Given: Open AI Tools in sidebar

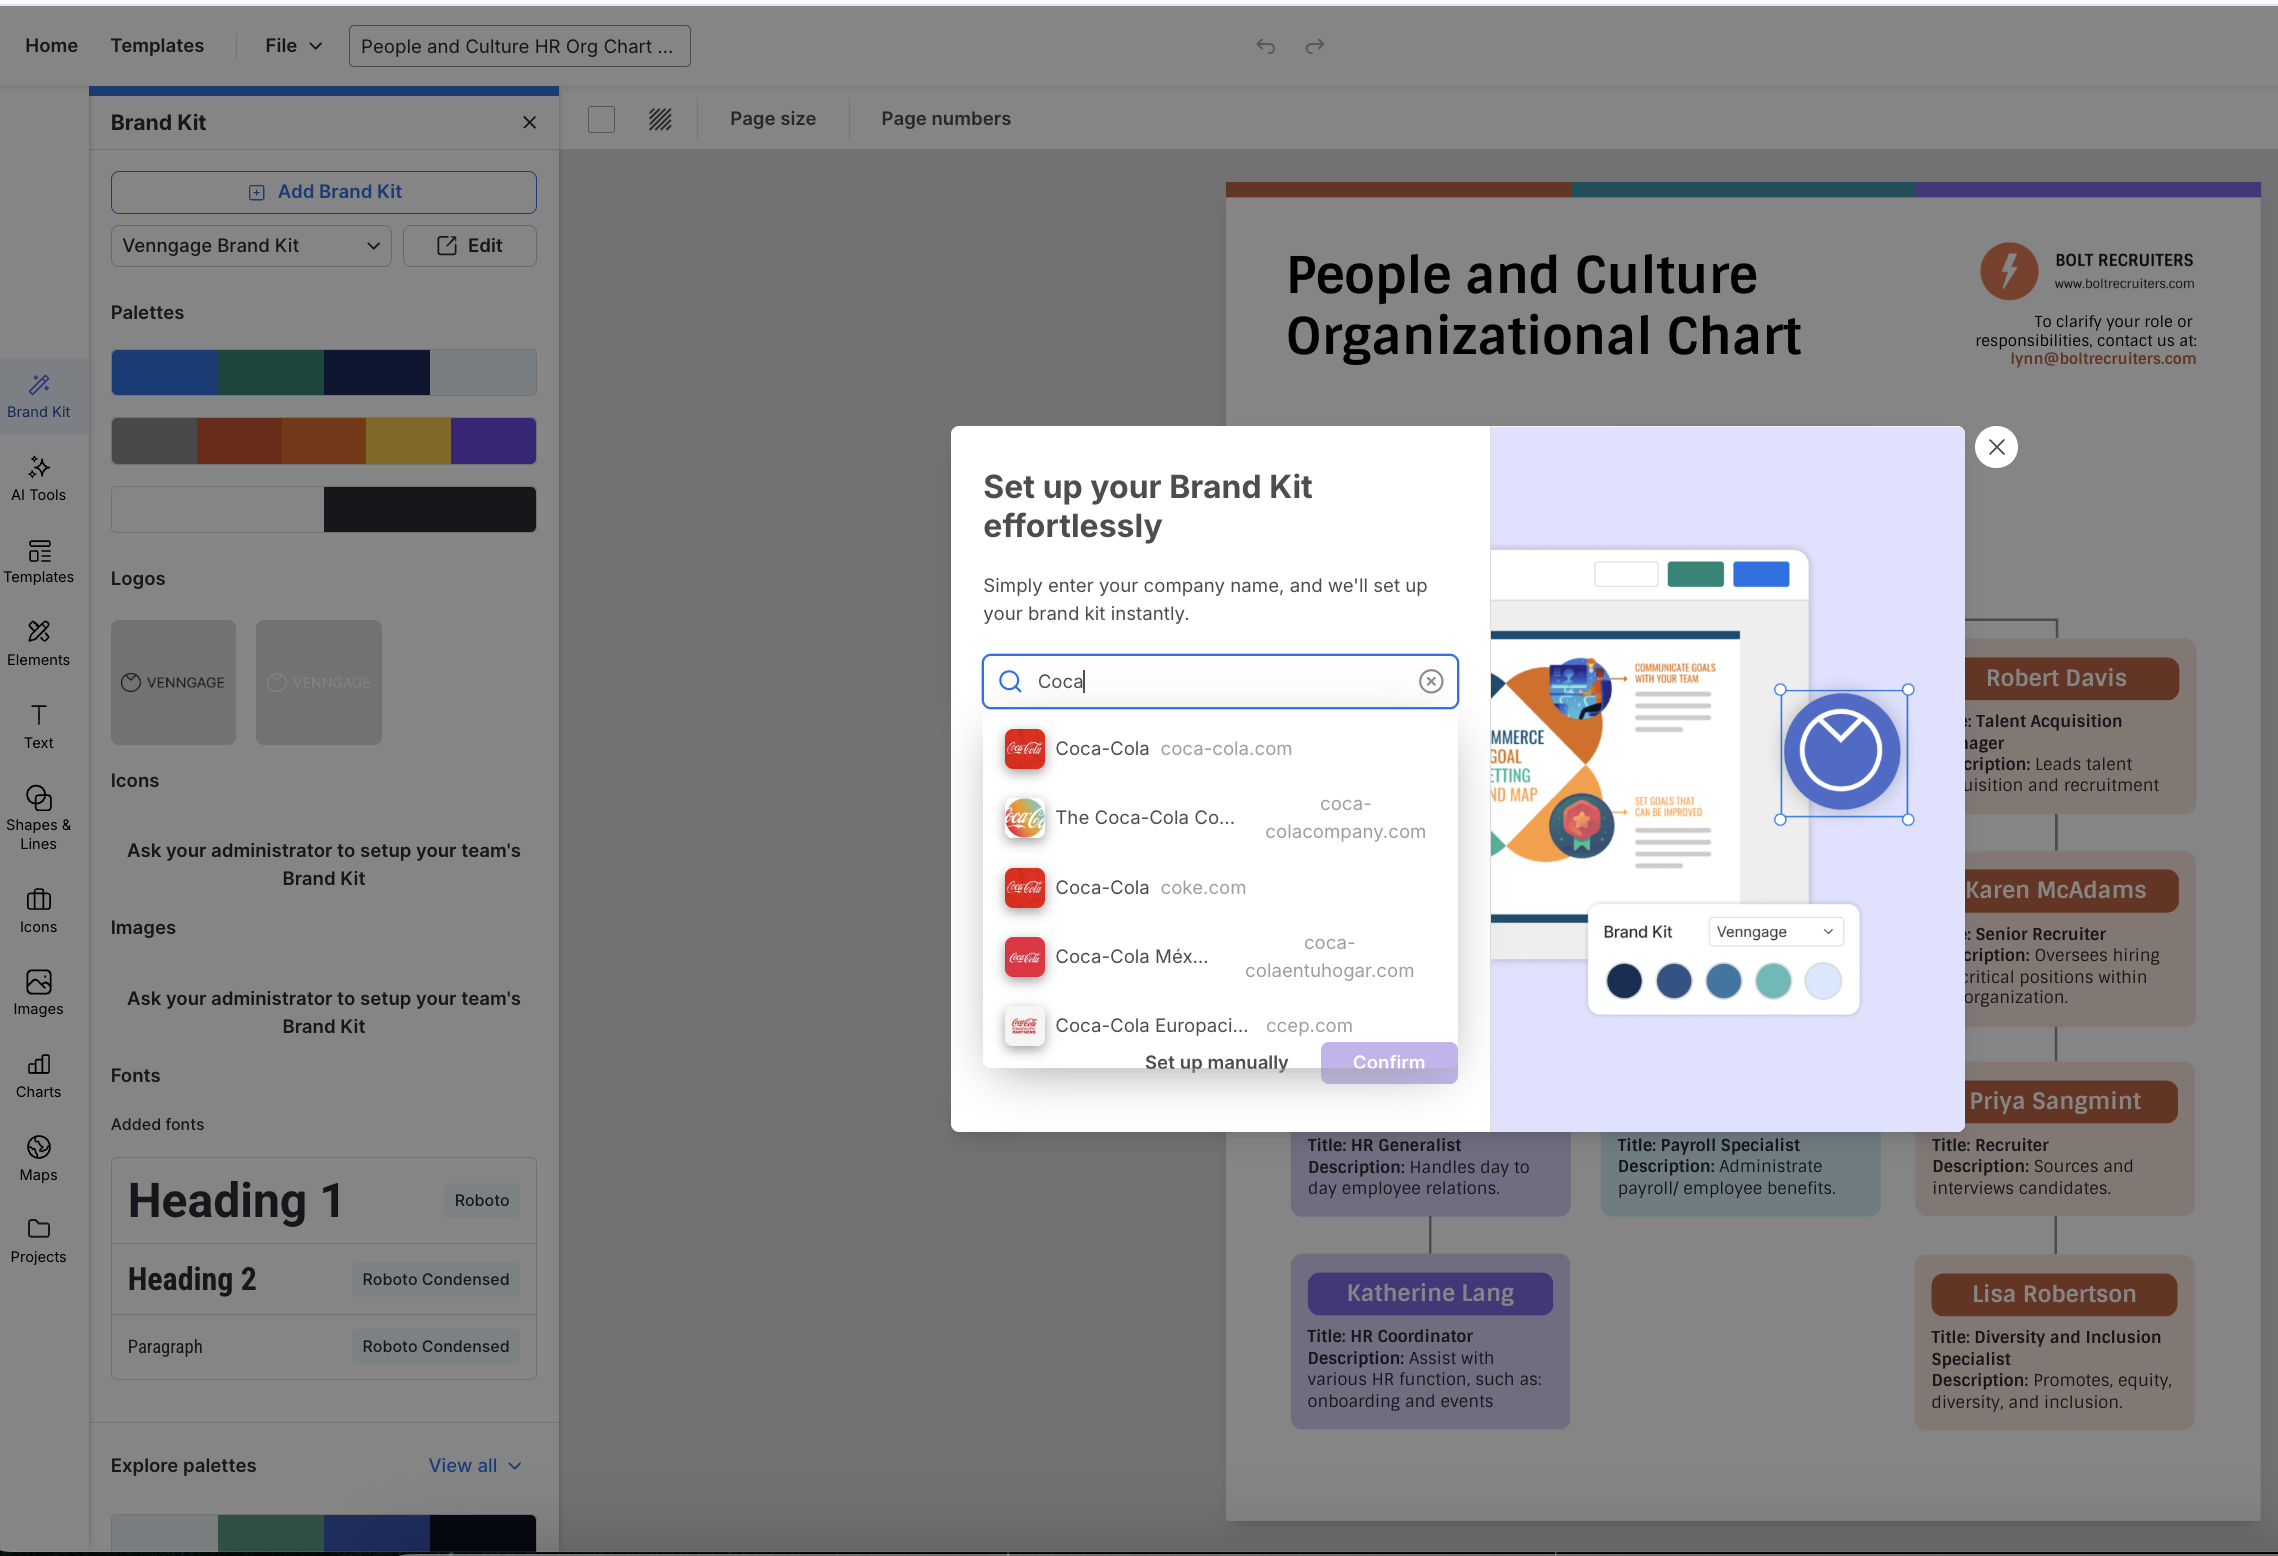Looking at the screenshot, I should [x=38, y=478].
